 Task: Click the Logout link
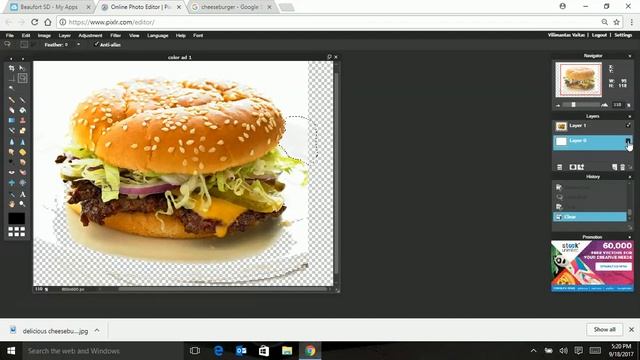(x=599, y=35)
